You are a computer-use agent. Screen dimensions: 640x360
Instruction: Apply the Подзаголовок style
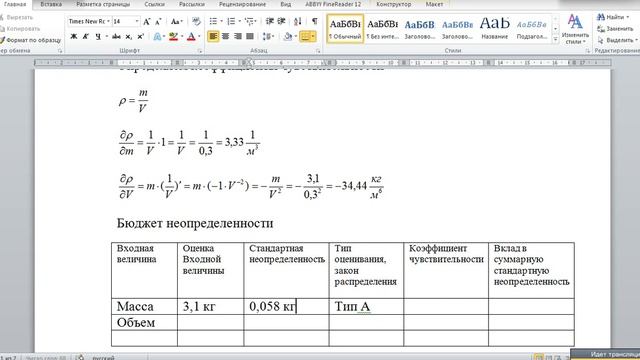coord(532,29)
